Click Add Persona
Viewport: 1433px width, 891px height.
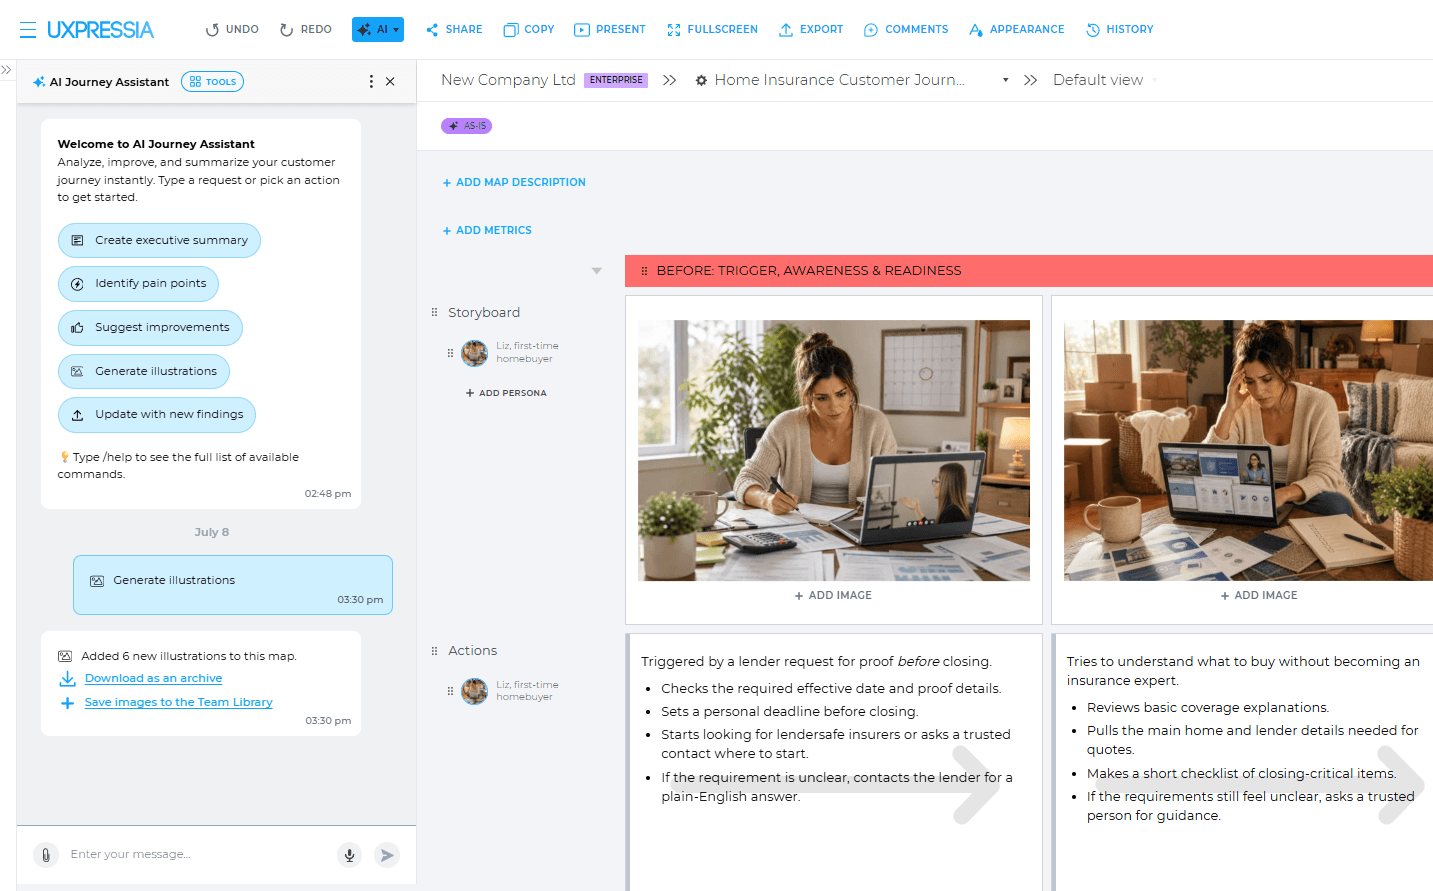506,393
